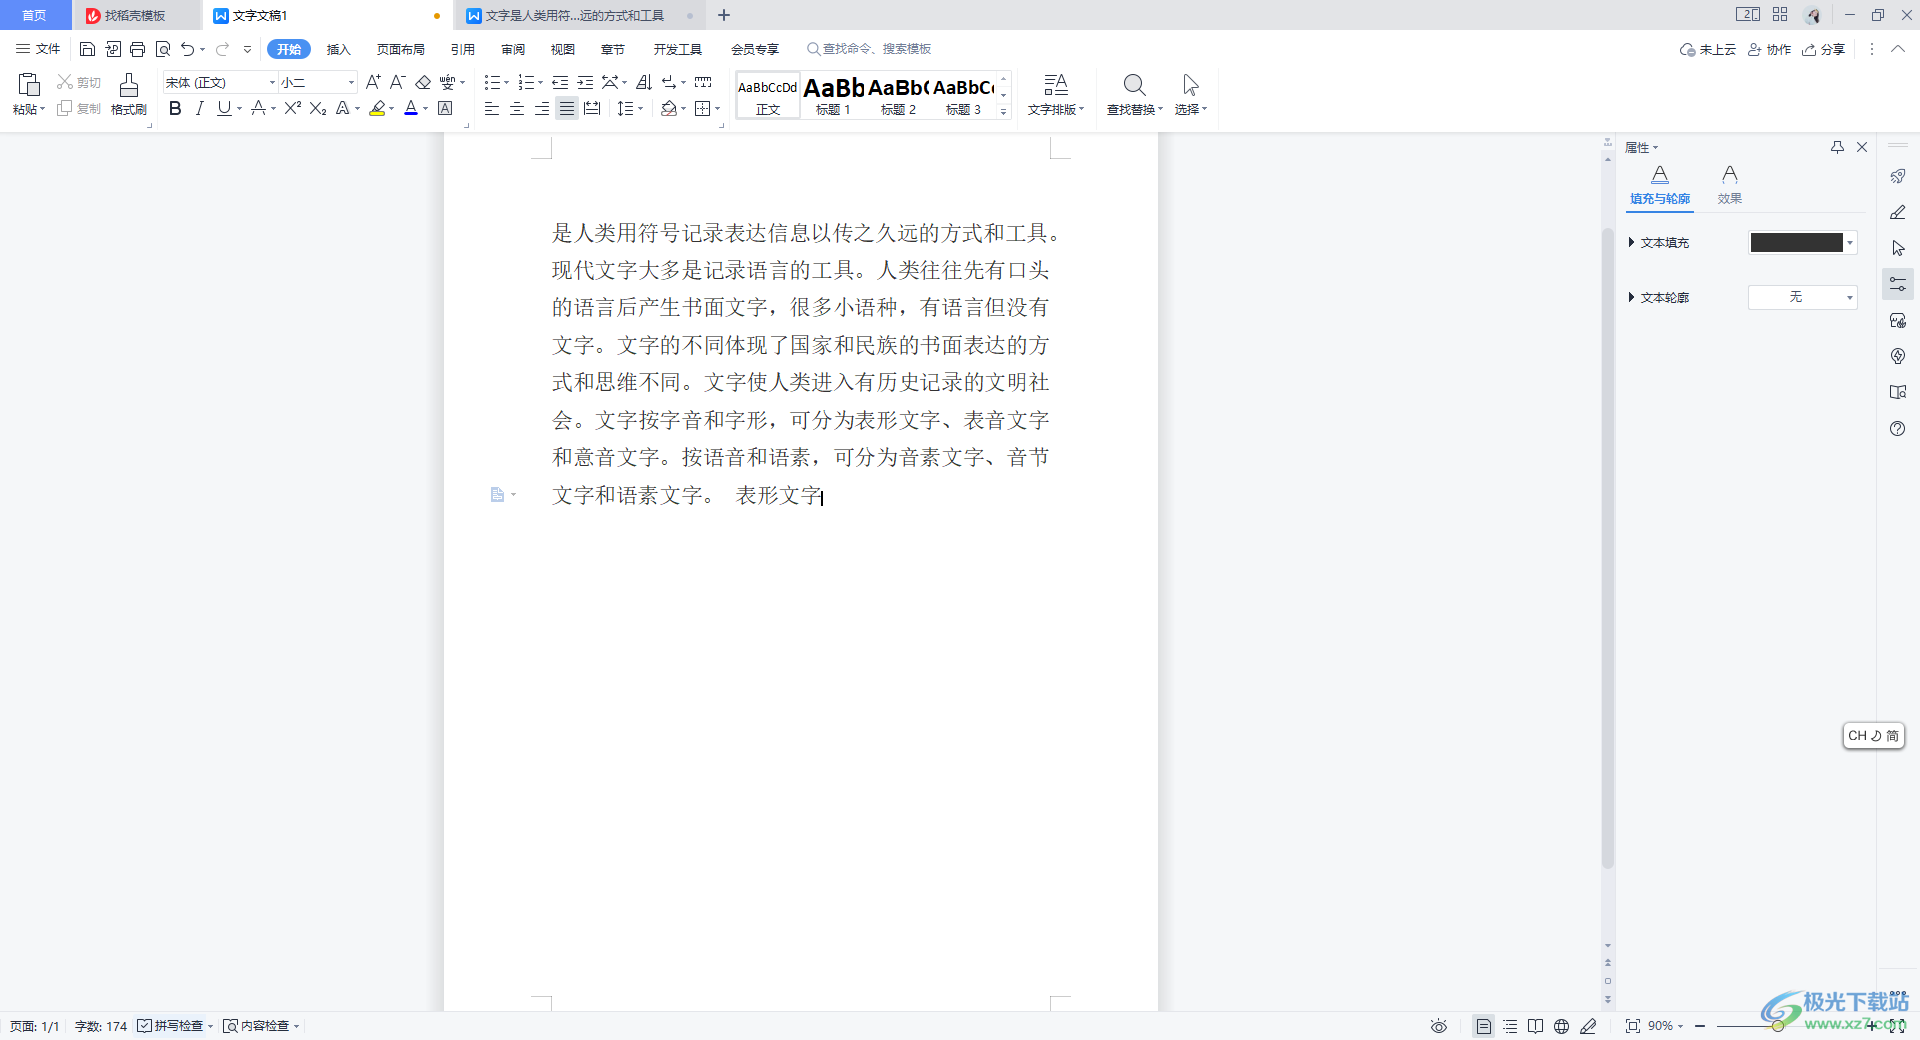Switch to web layout globe icon
Screen dimensions: 1920x1040
coord(1561,1026)
